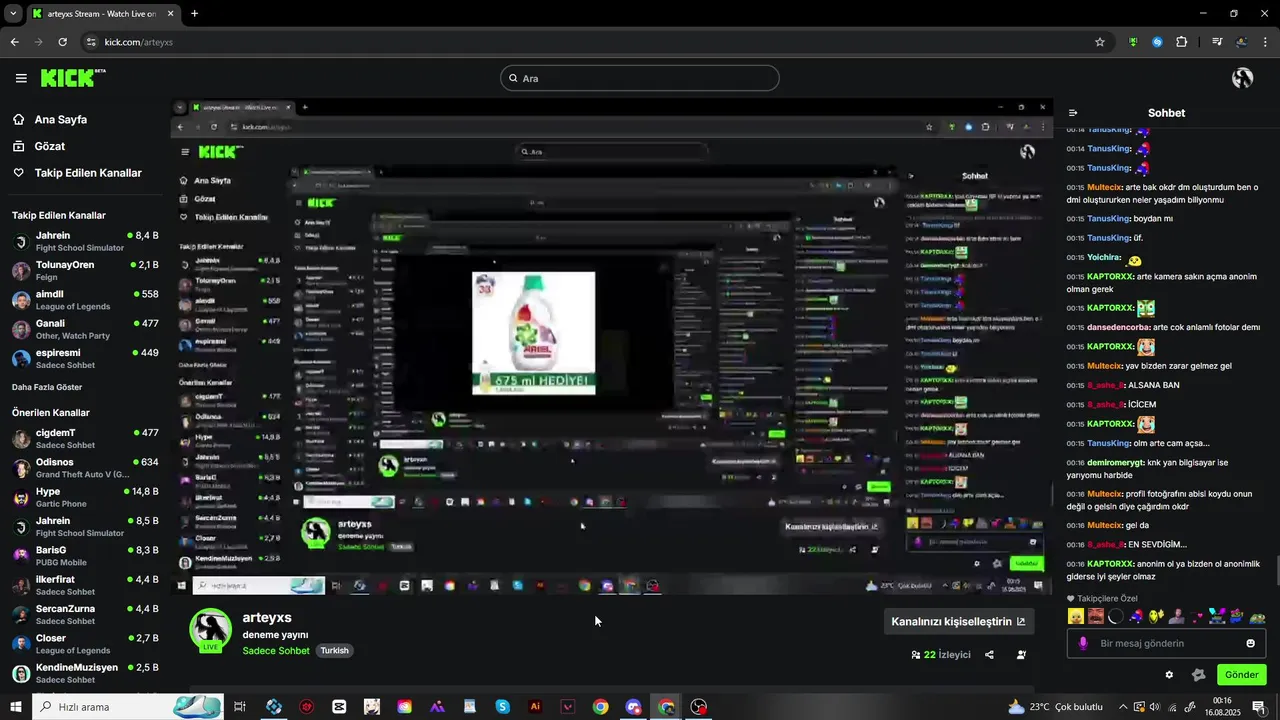Reload the page
Viewport: 1280px width, 720px height.
[x=62, y=42]
